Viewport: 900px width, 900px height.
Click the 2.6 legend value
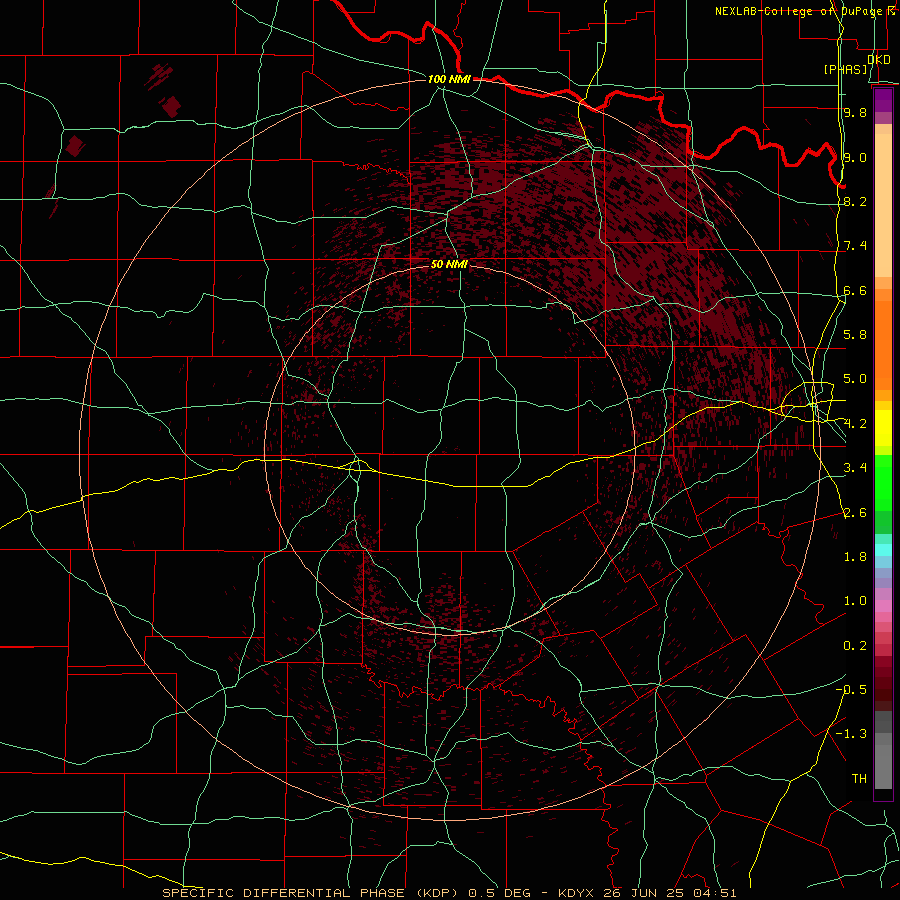[x=855, y=513]
